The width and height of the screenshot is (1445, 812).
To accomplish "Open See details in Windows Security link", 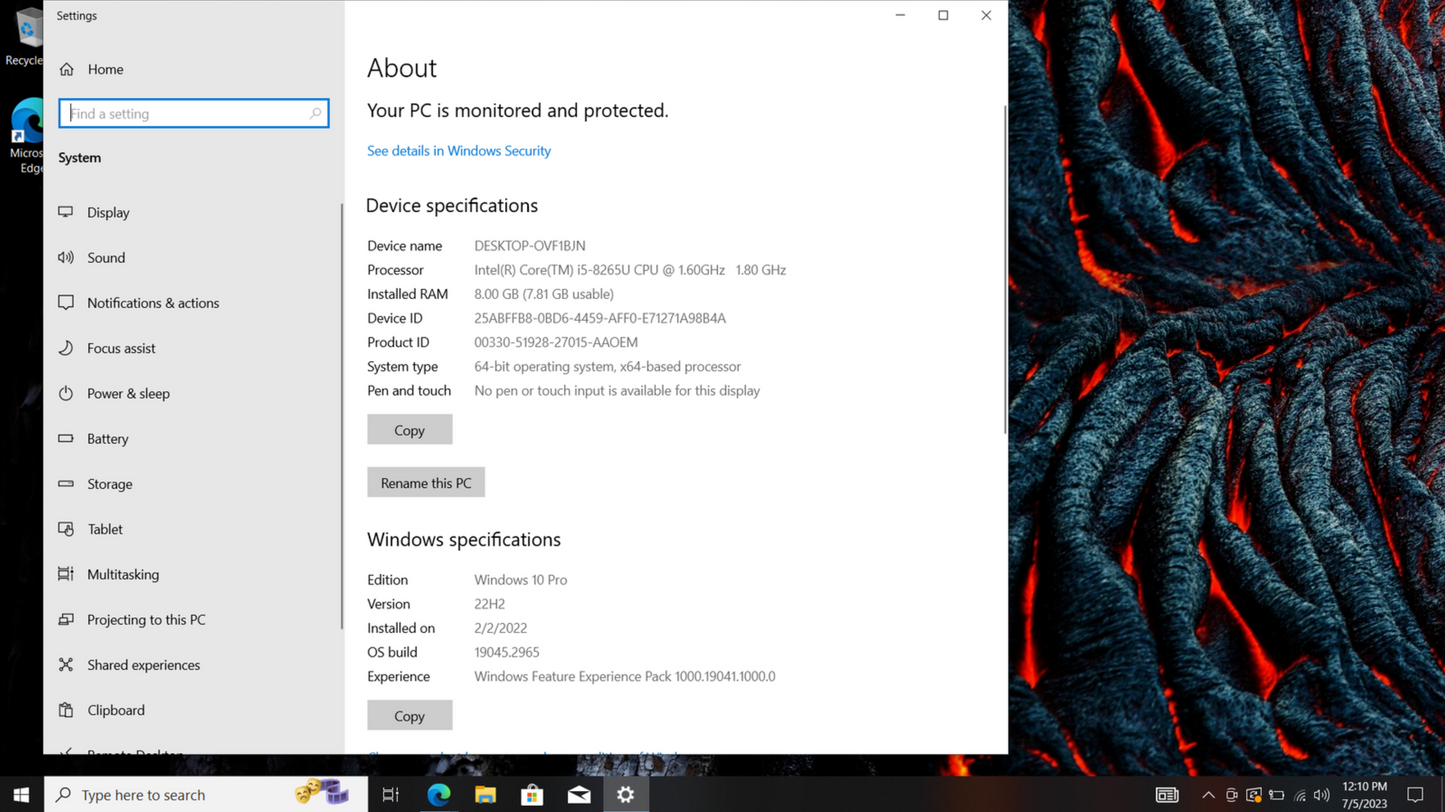I will (458, 150).
